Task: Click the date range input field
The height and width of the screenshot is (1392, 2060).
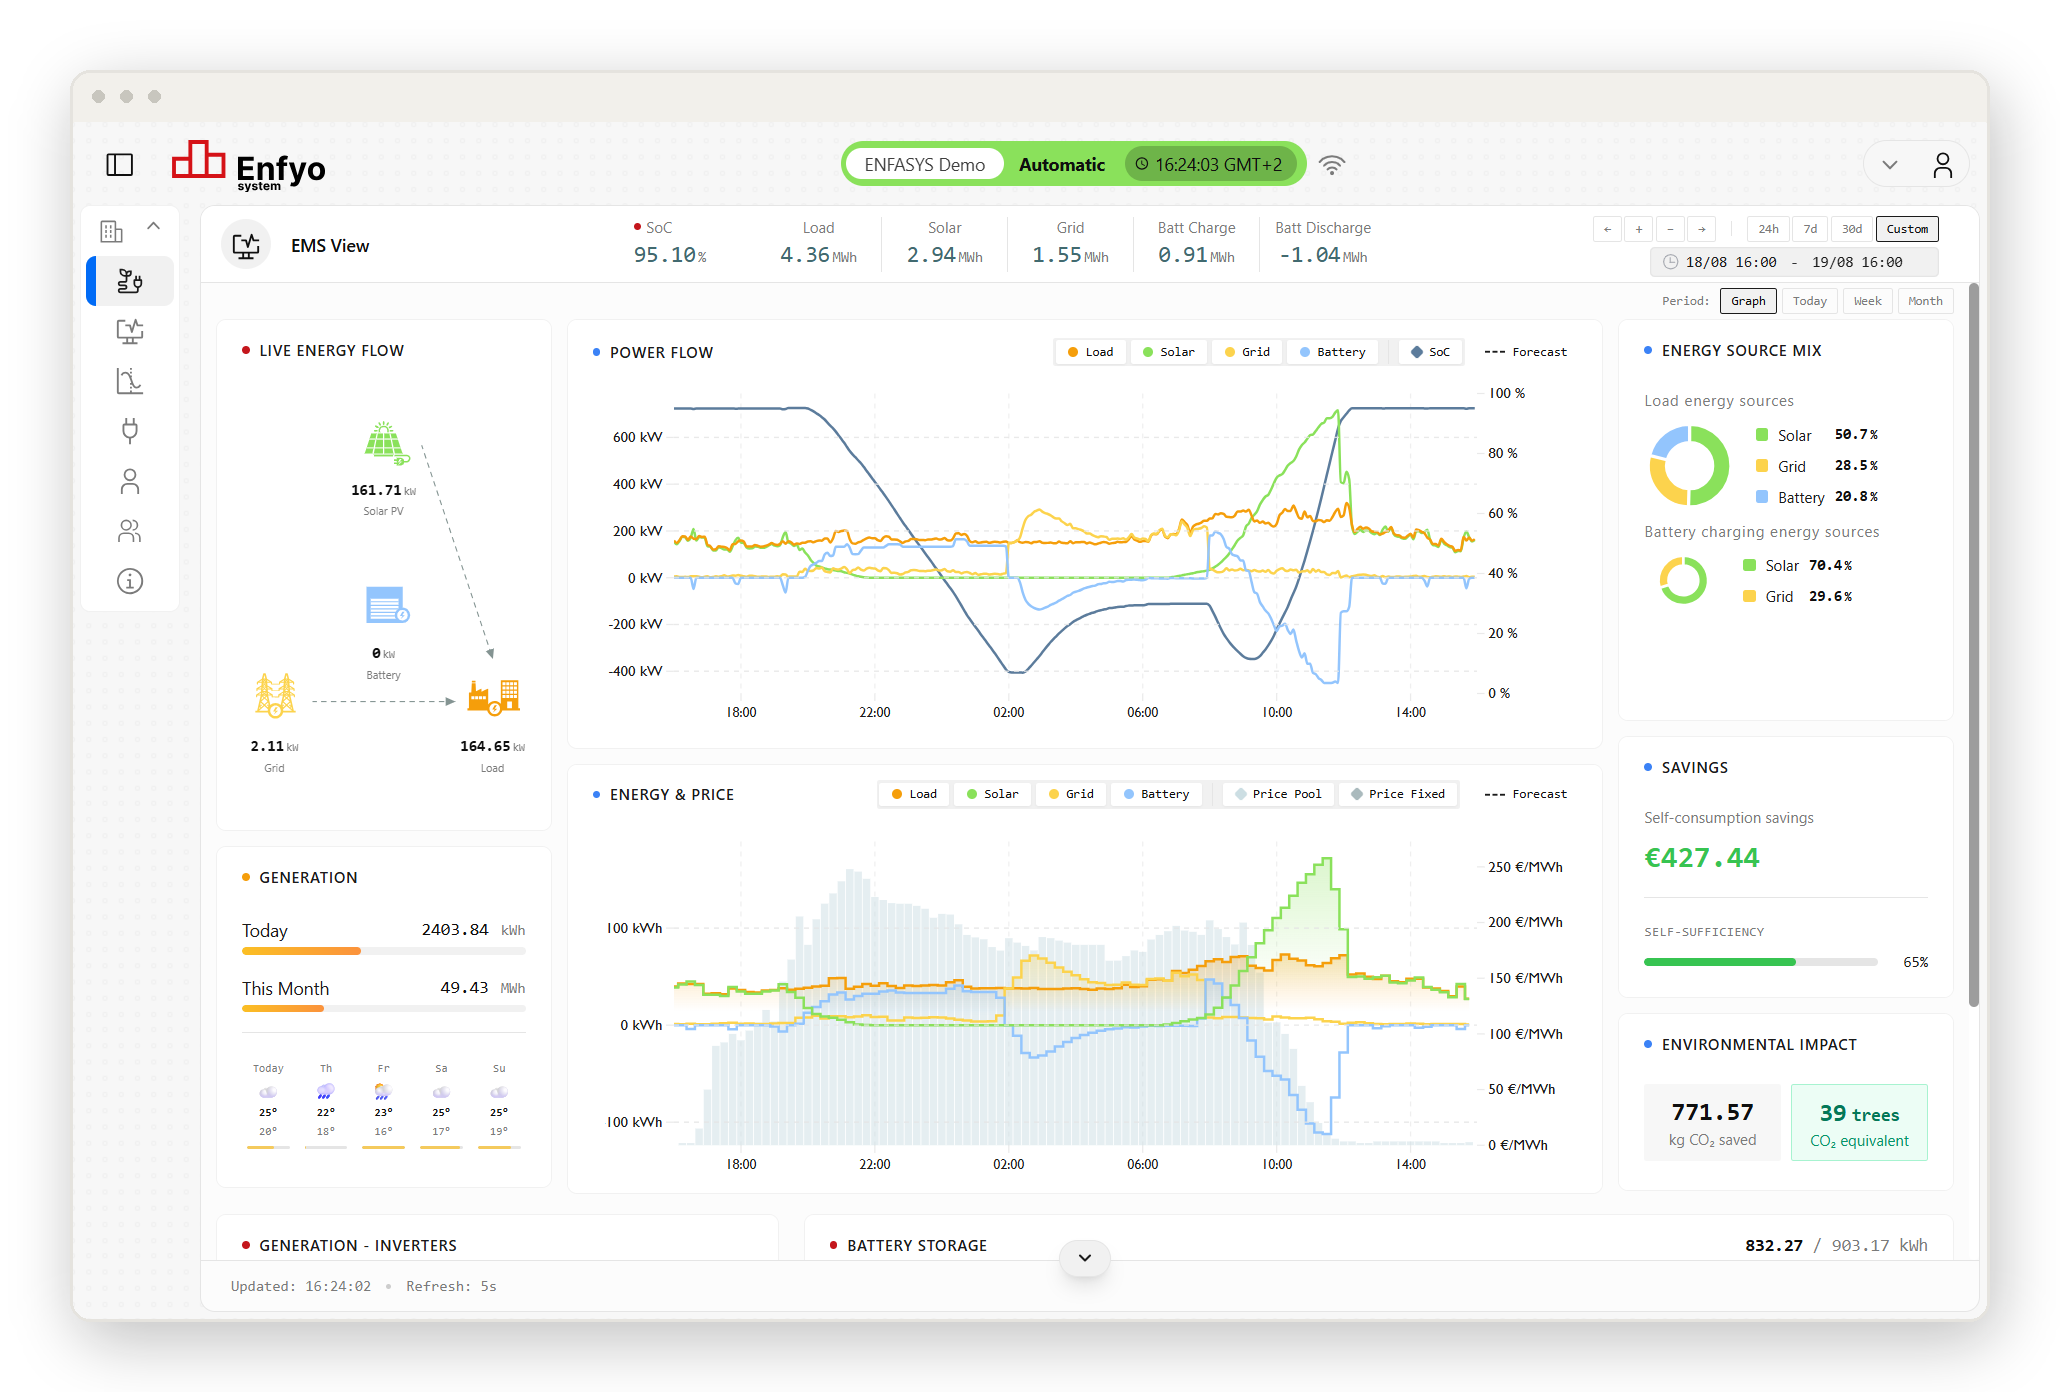Action: (x=1794, y=262)
